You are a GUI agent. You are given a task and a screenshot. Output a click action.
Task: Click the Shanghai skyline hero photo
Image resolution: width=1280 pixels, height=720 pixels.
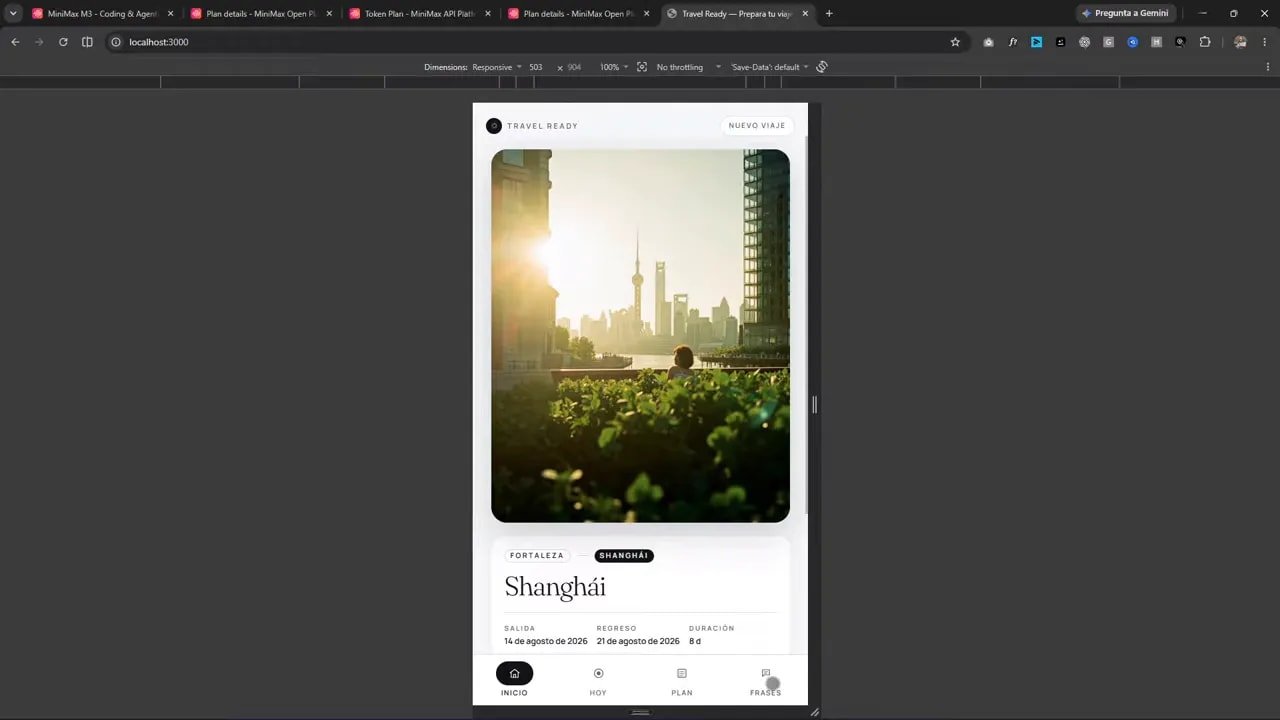[640, 336]
